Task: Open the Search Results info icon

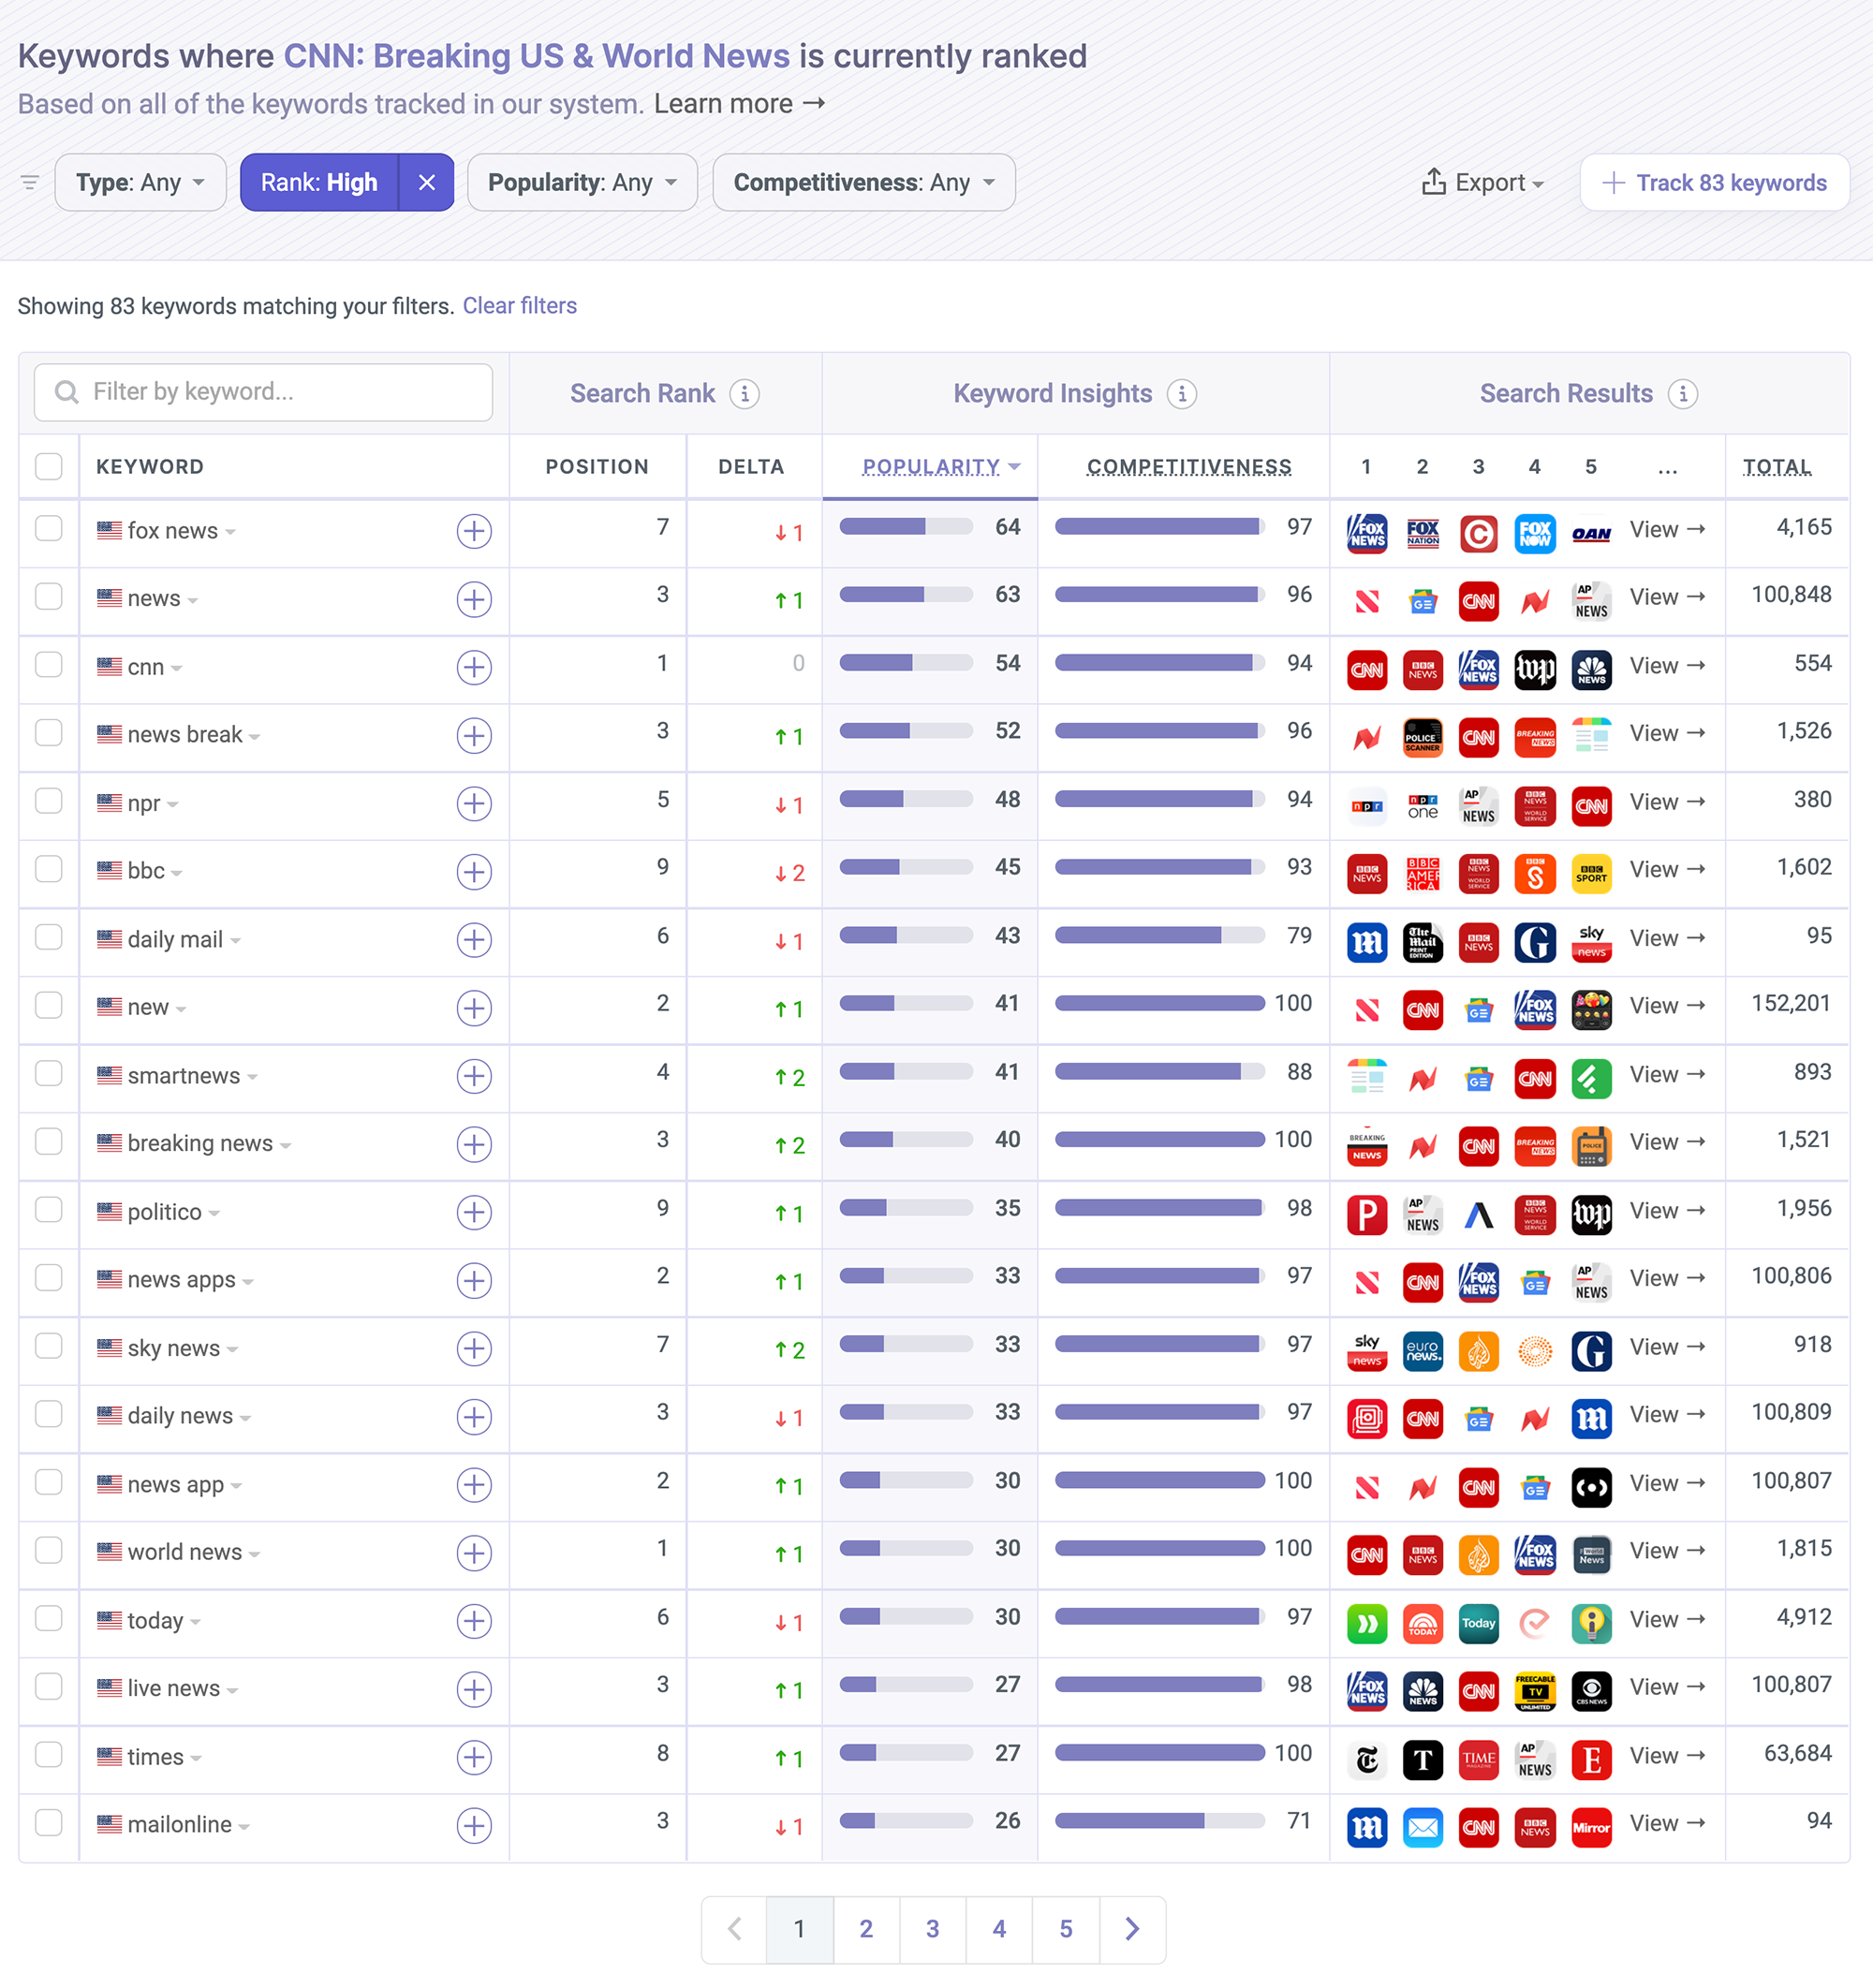Action: click(1683, 394)
